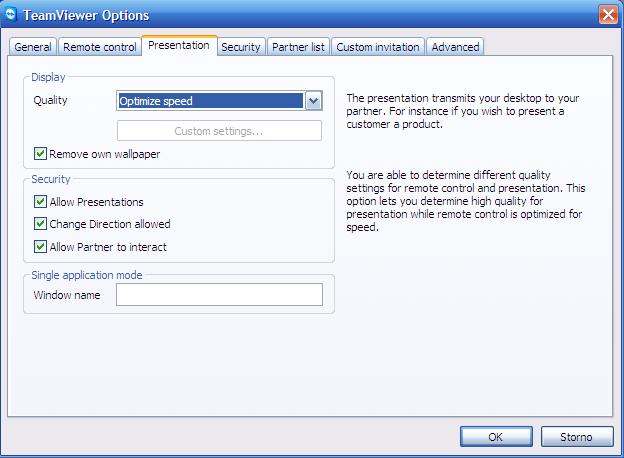Toggle the Allow Presentations checkbox
624x458 pixels.
click(x=40, y=202)
